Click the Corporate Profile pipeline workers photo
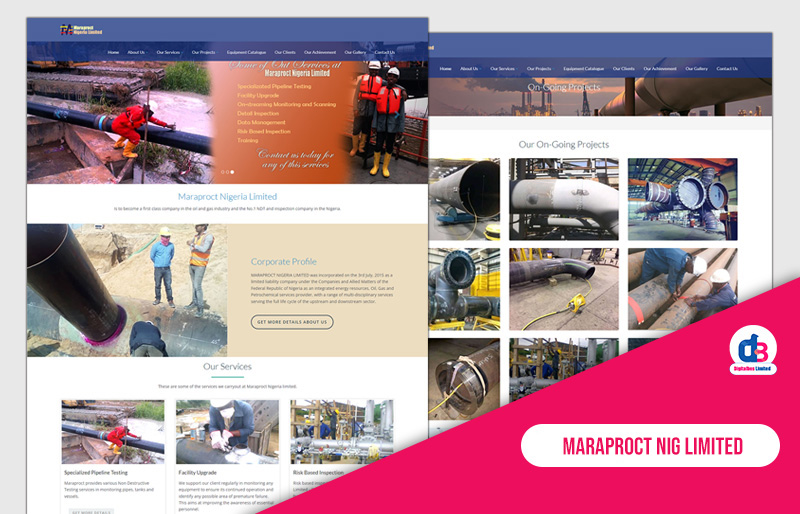The height and width of the screenshot is (514, 800). [x=127, y=290]
